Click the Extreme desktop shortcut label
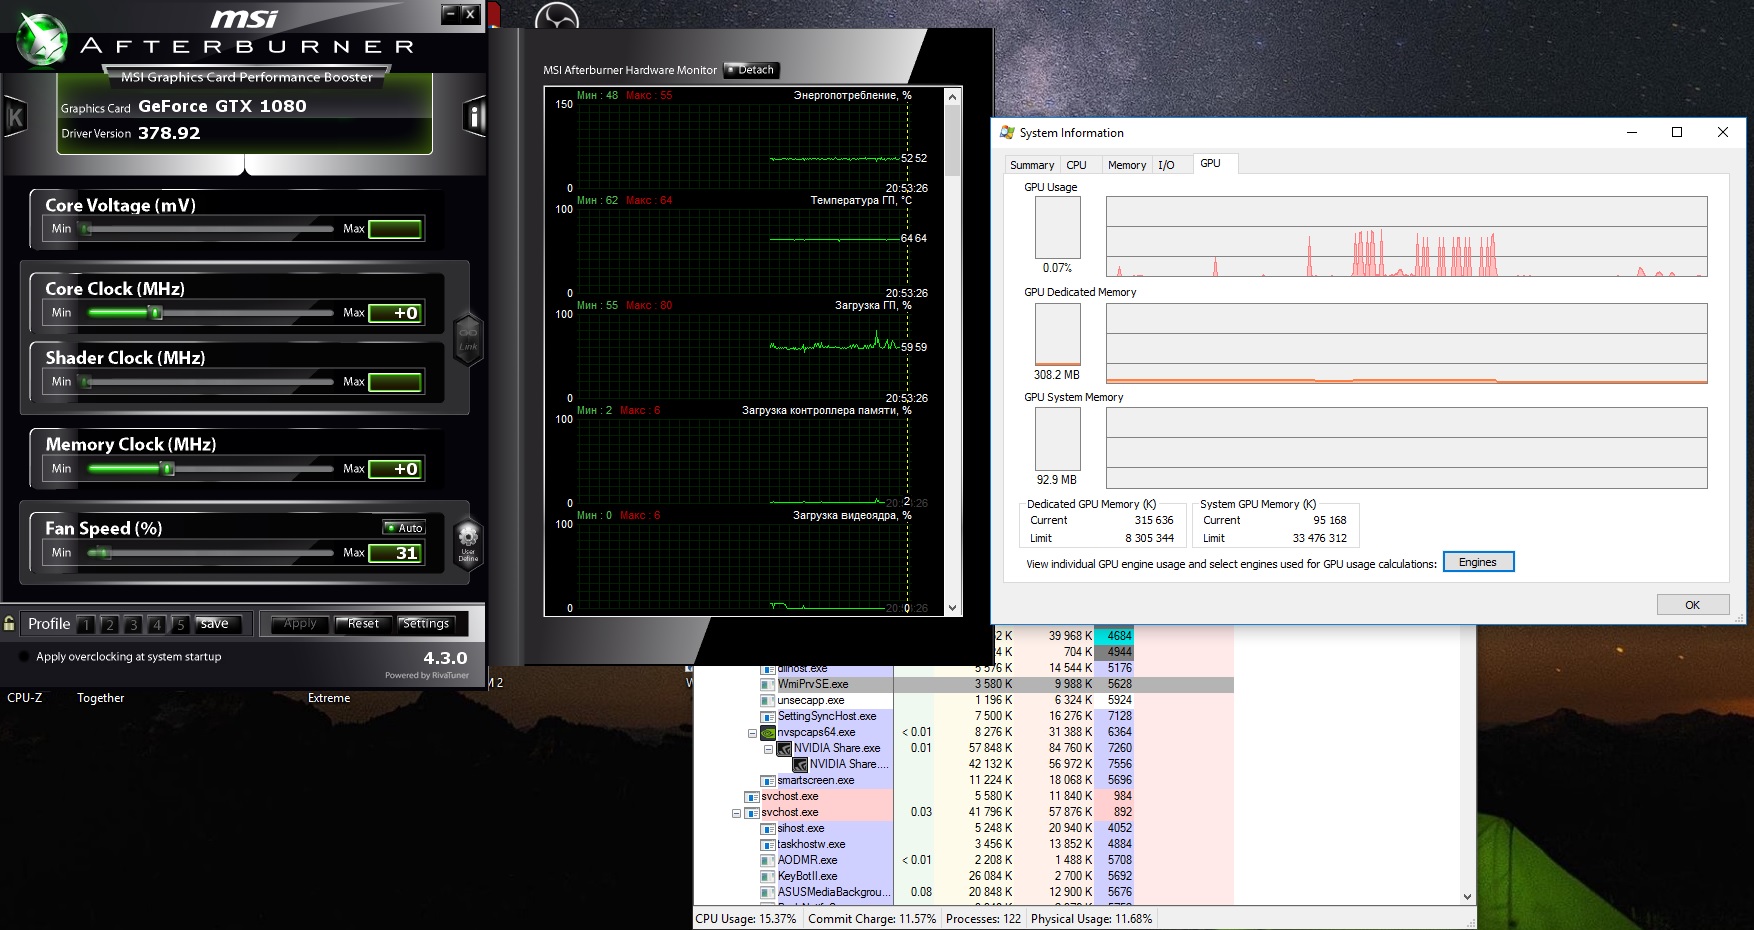Screen dimensions: 1754x930 329,698
